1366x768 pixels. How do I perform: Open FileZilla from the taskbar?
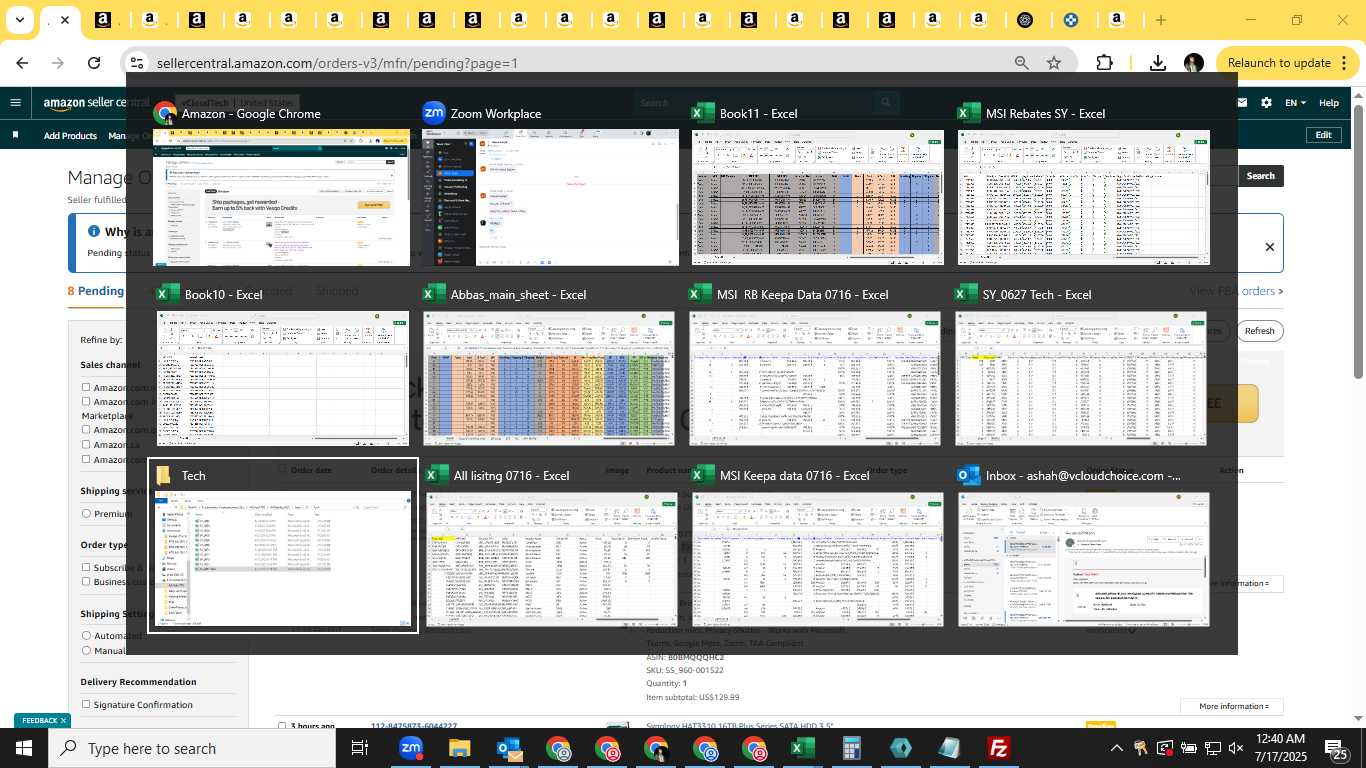click(998, 748)
